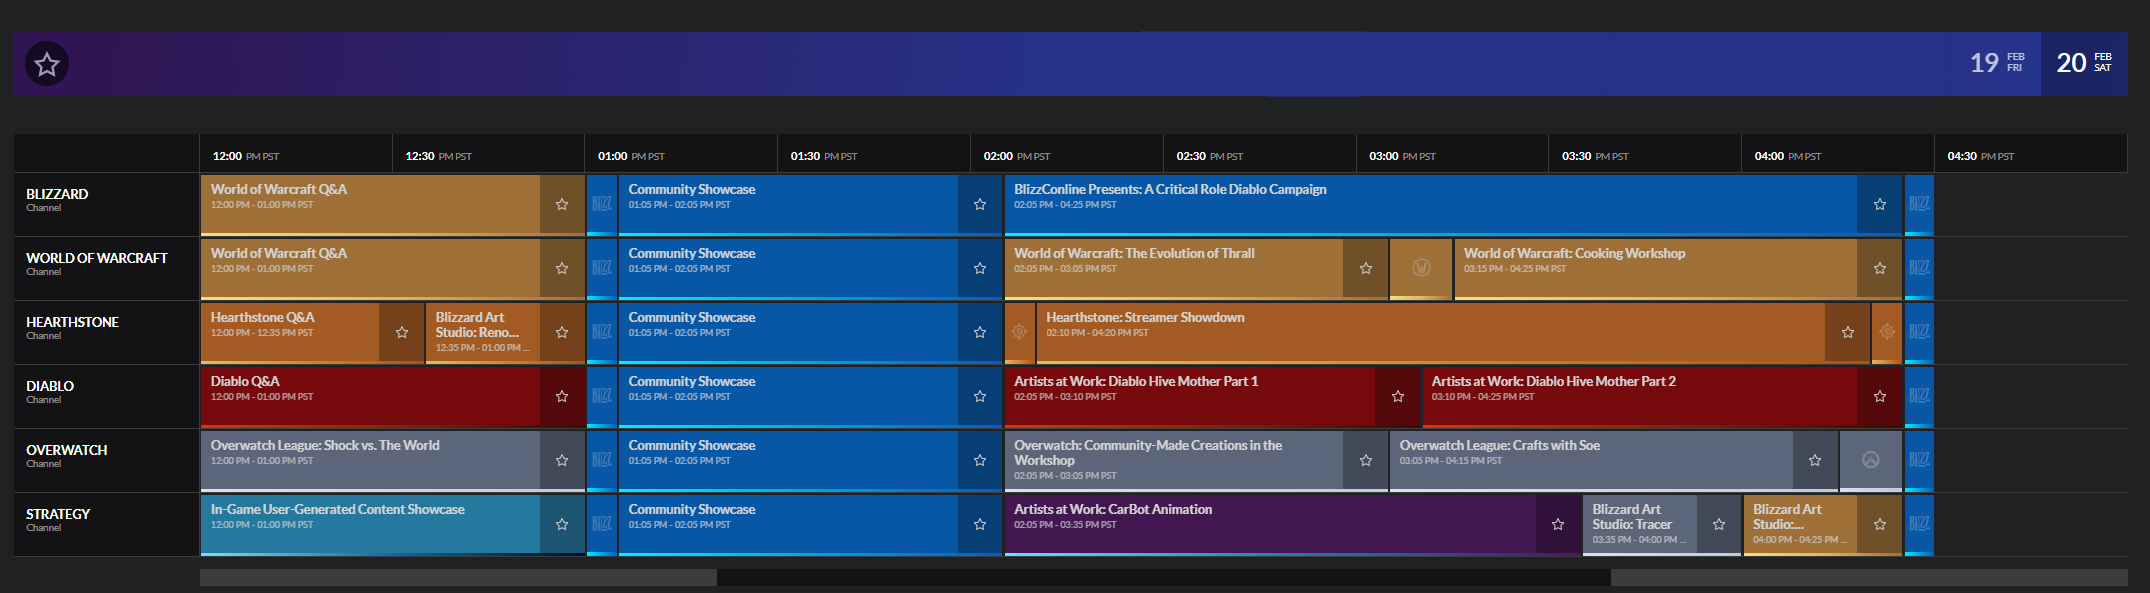This screenshot has width=2150, height=593.
Task: Favorite Community Showcase on the Blizzard channel row
Action: pos(980,204)
